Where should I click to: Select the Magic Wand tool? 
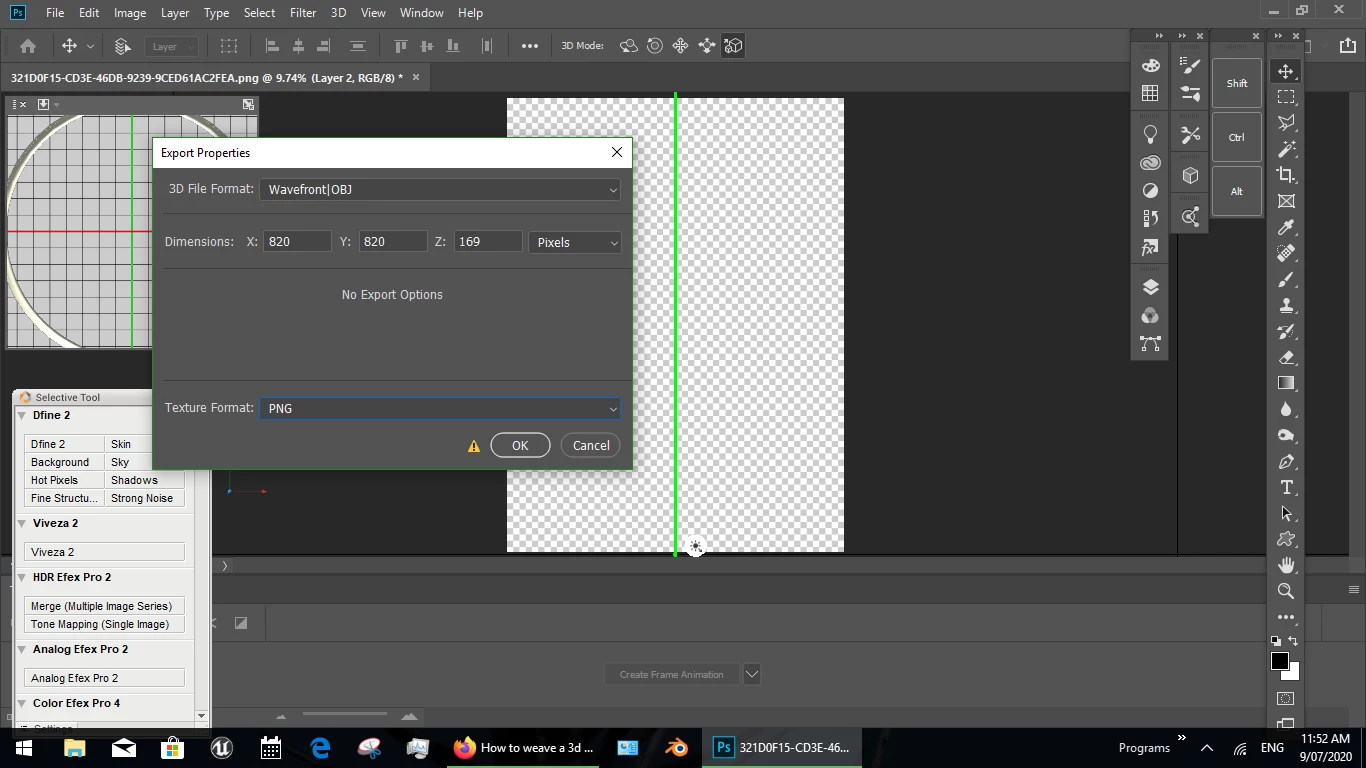(x=1286, y=149)
